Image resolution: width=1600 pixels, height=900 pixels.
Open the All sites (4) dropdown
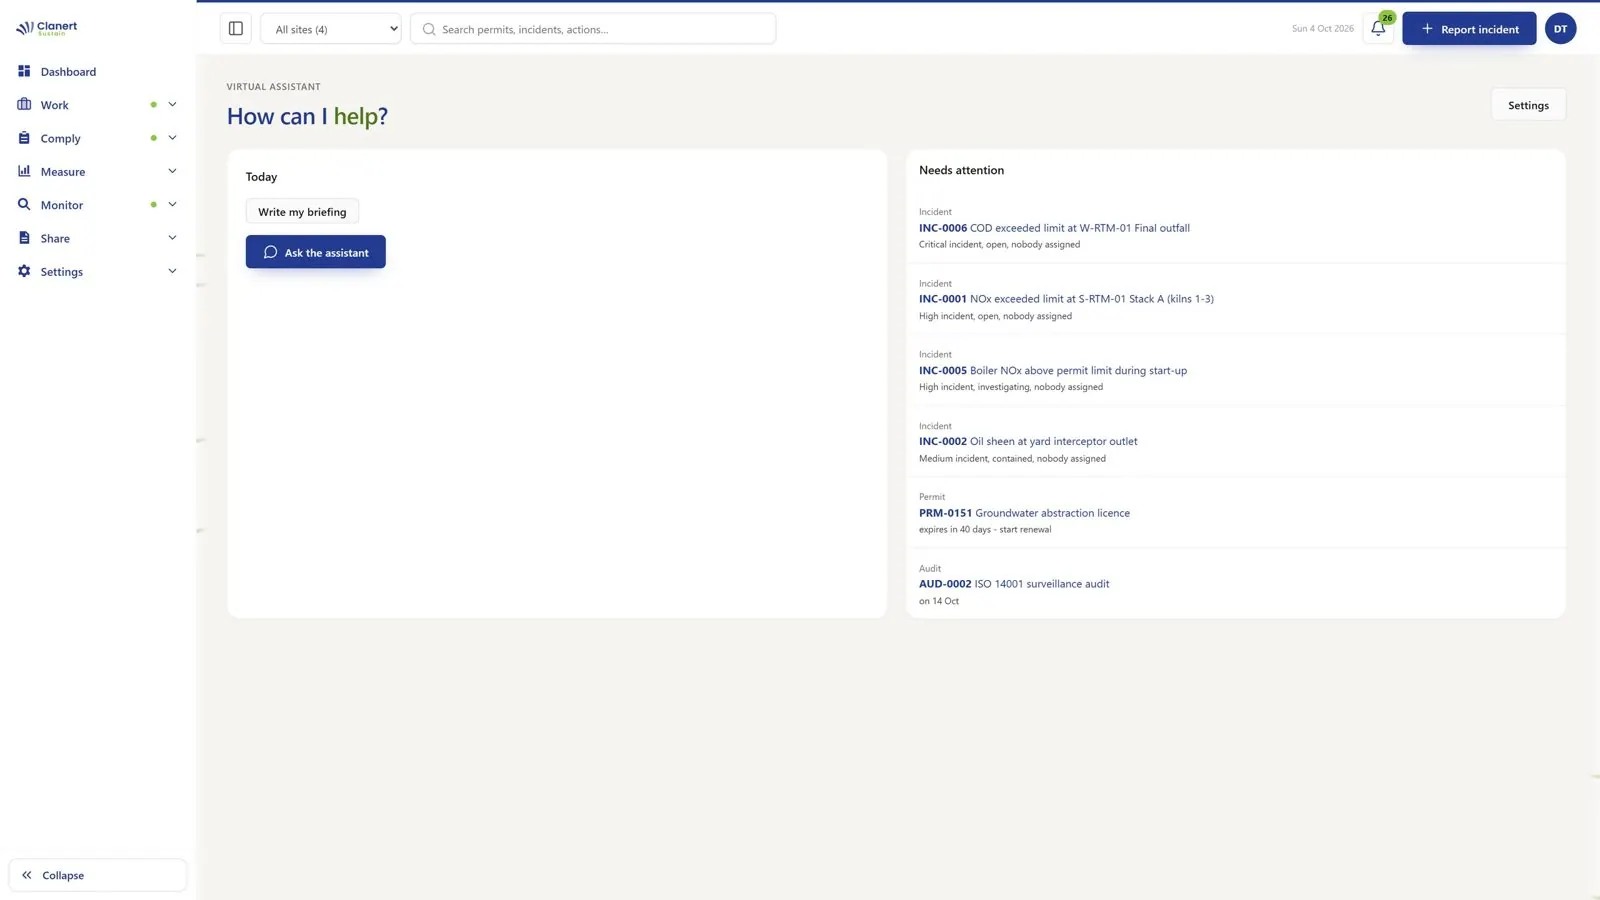[331, 29]
